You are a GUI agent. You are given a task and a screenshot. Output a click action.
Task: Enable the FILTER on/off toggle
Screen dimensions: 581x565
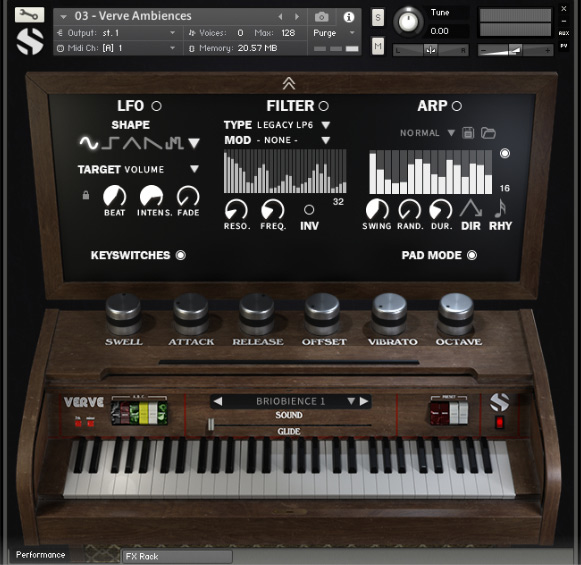coord(323,106)
